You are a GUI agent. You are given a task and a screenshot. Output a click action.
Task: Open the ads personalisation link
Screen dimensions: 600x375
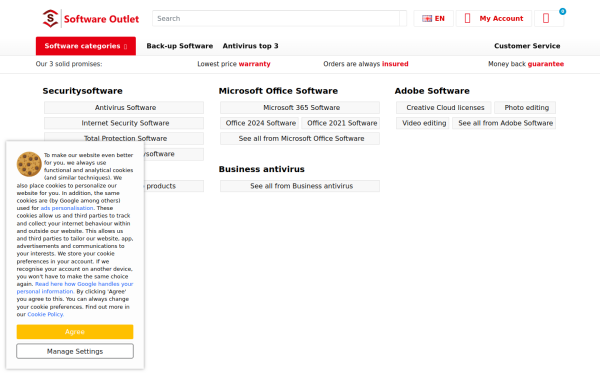point(67,208)
